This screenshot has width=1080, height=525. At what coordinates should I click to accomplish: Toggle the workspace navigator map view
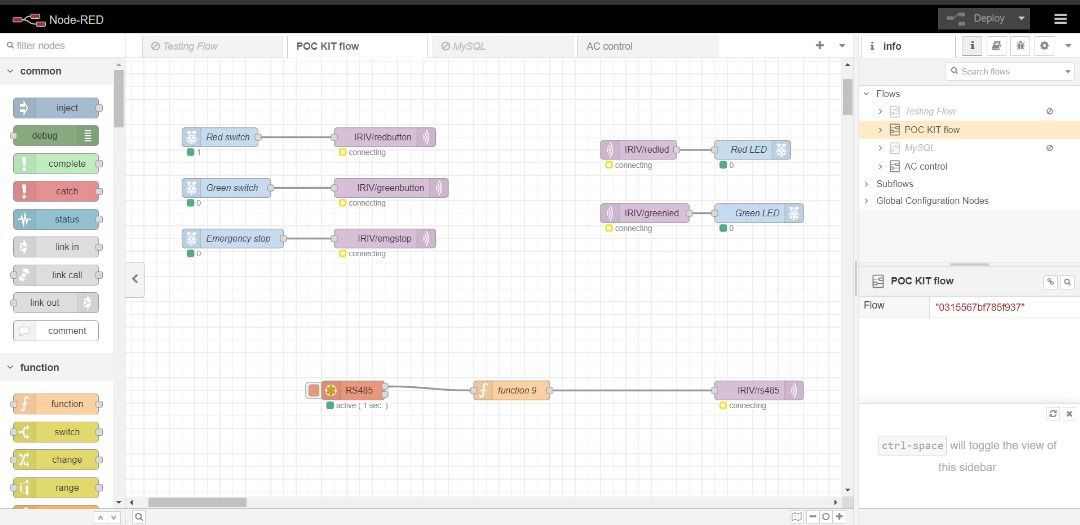[x=796, y=517]
